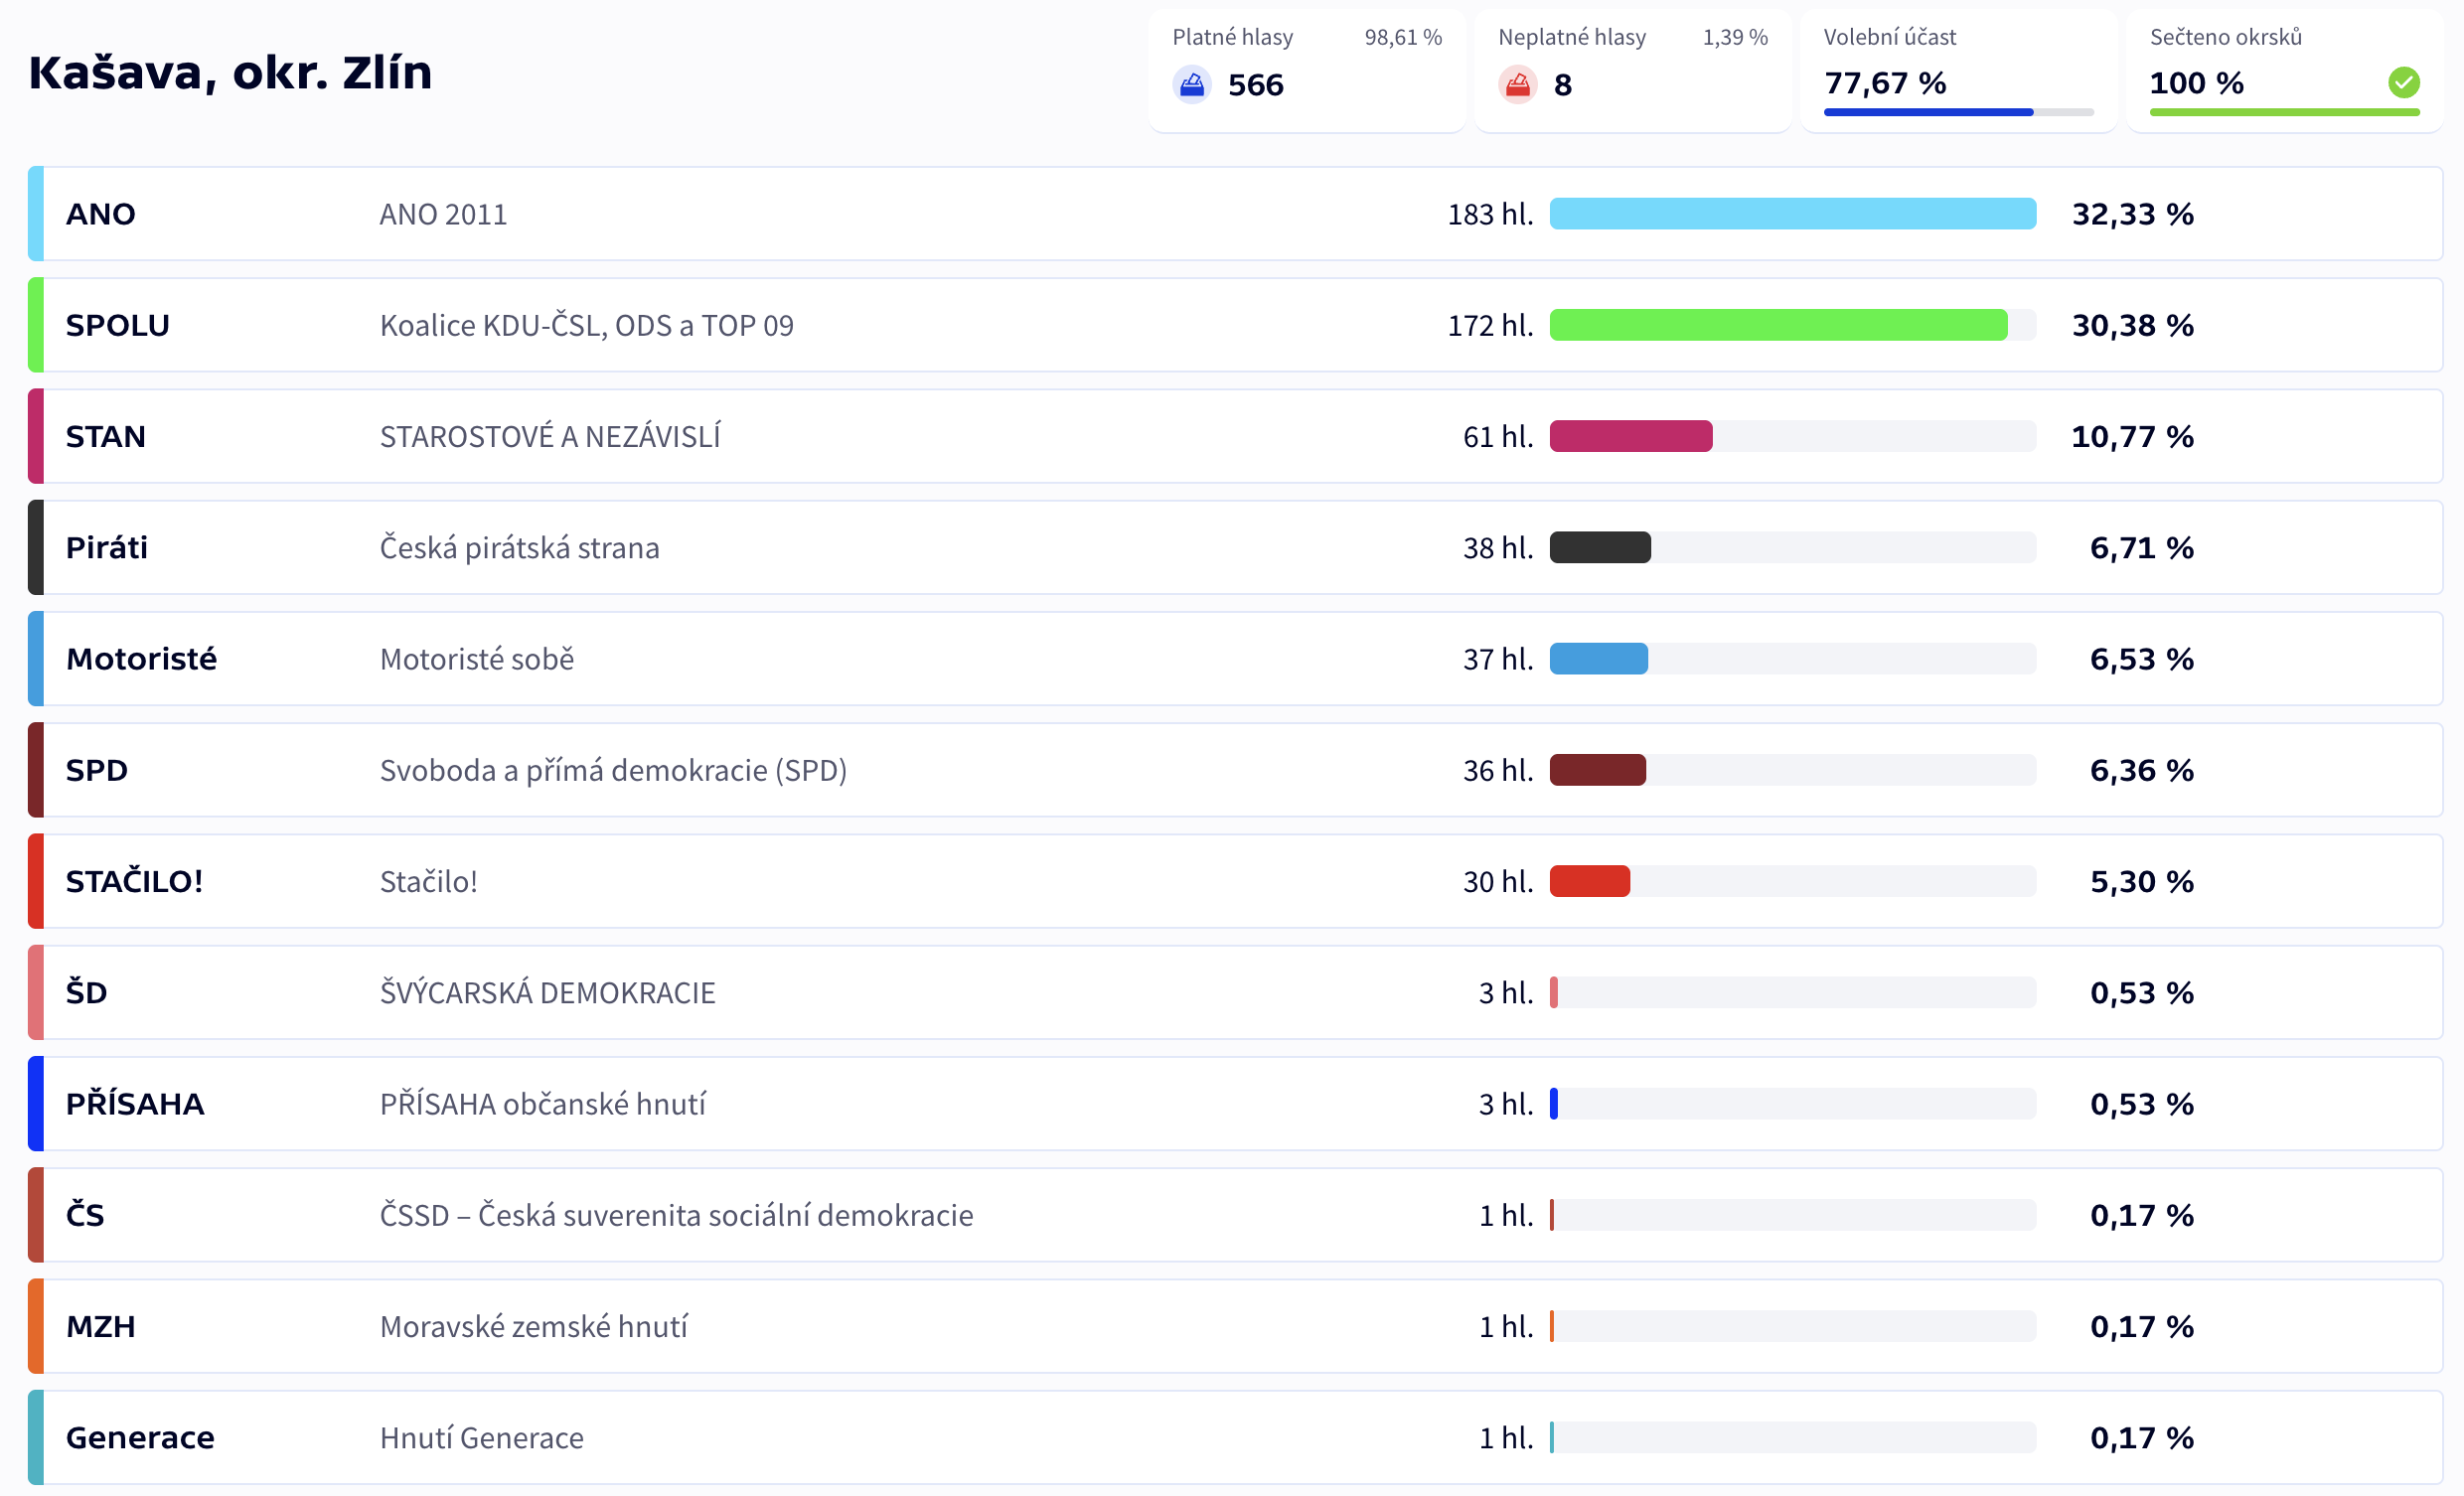Image resolution: width=2464 pixels, height=1496 pixels.
Task: Select the STAČILO! row abbreviation
Action: coord(134,881)
